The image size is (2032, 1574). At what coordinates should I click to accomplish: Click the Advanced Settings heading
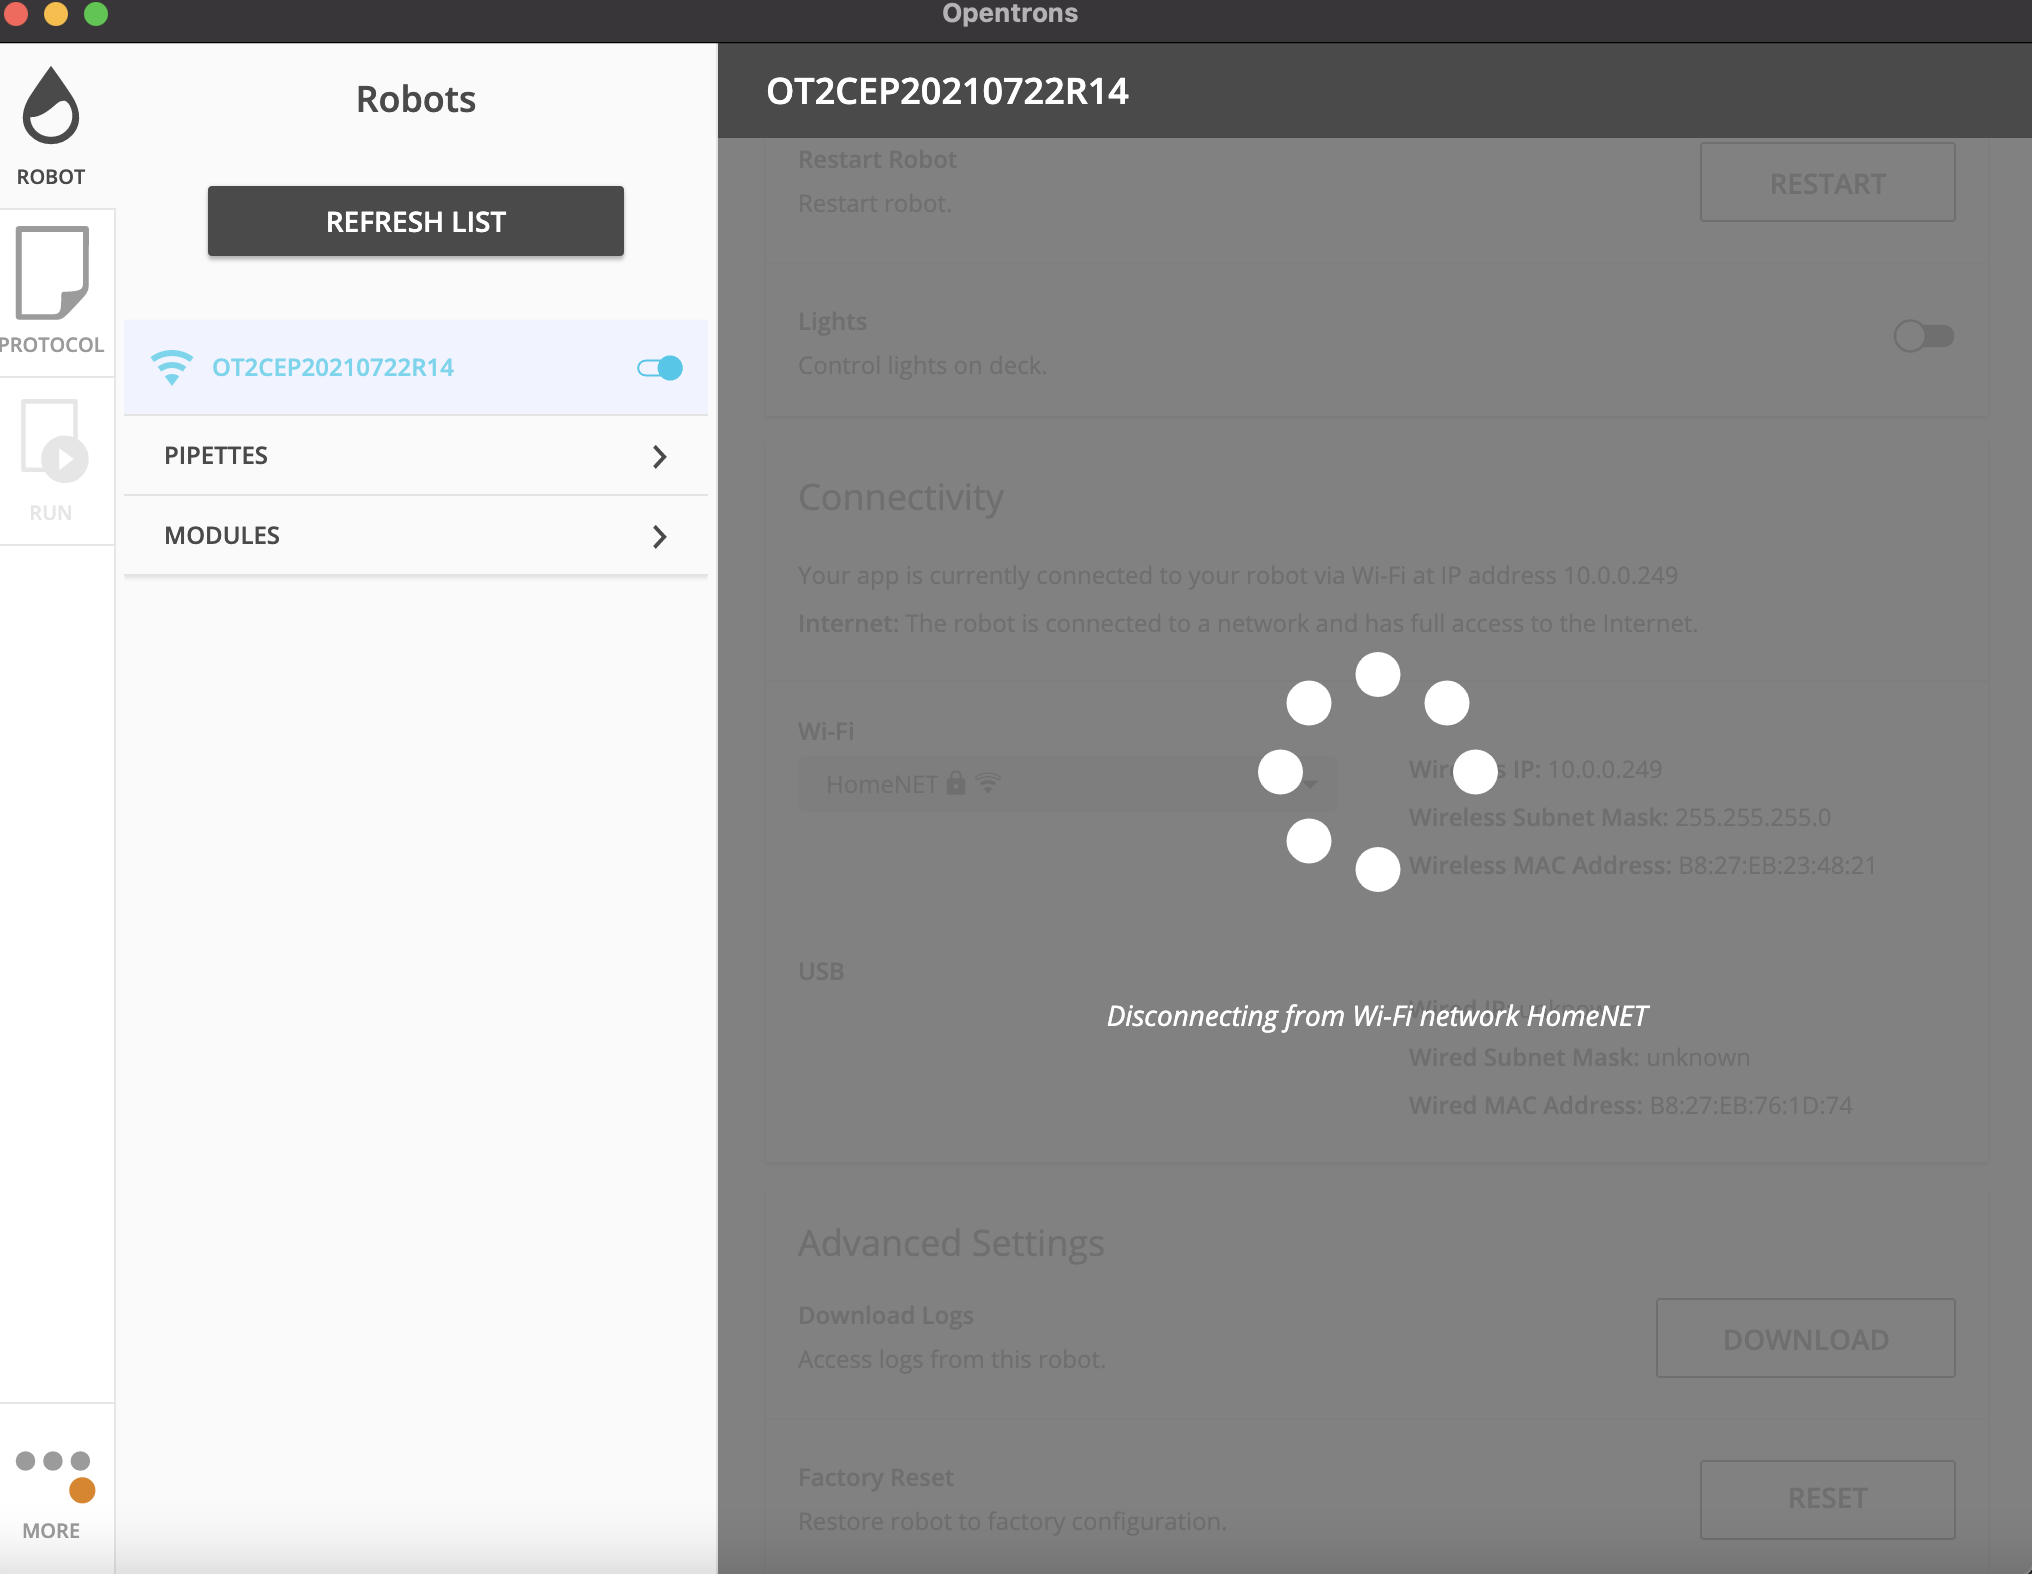[951, 1243]
